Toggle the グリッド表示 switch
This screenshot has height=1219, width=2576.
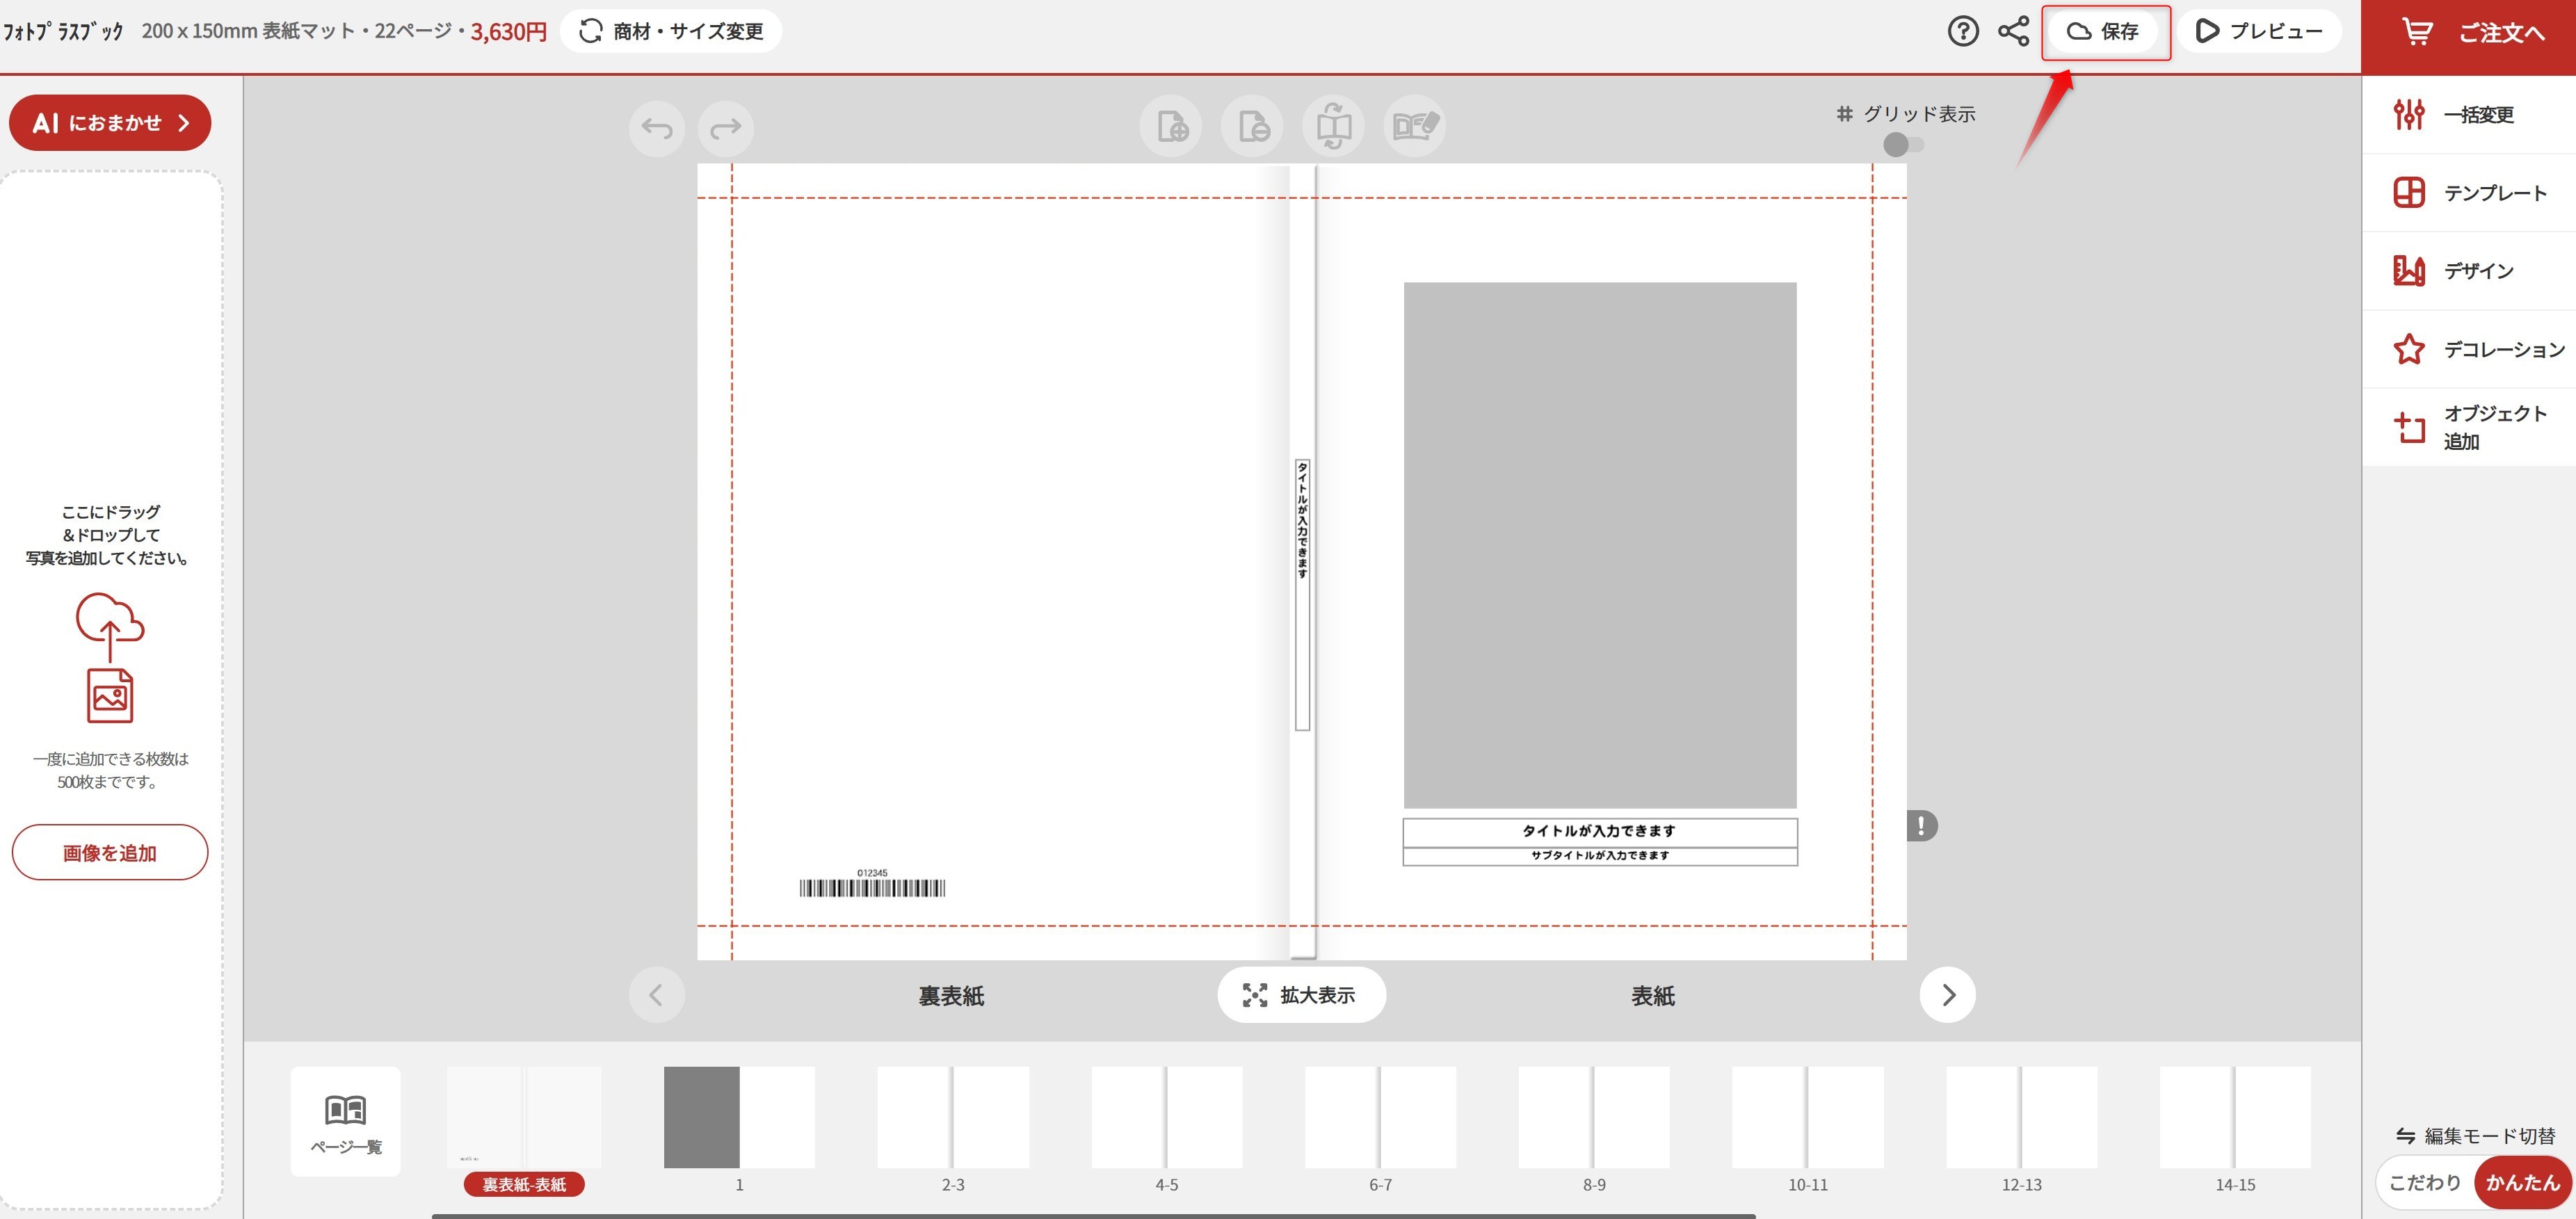point(1903,145)
